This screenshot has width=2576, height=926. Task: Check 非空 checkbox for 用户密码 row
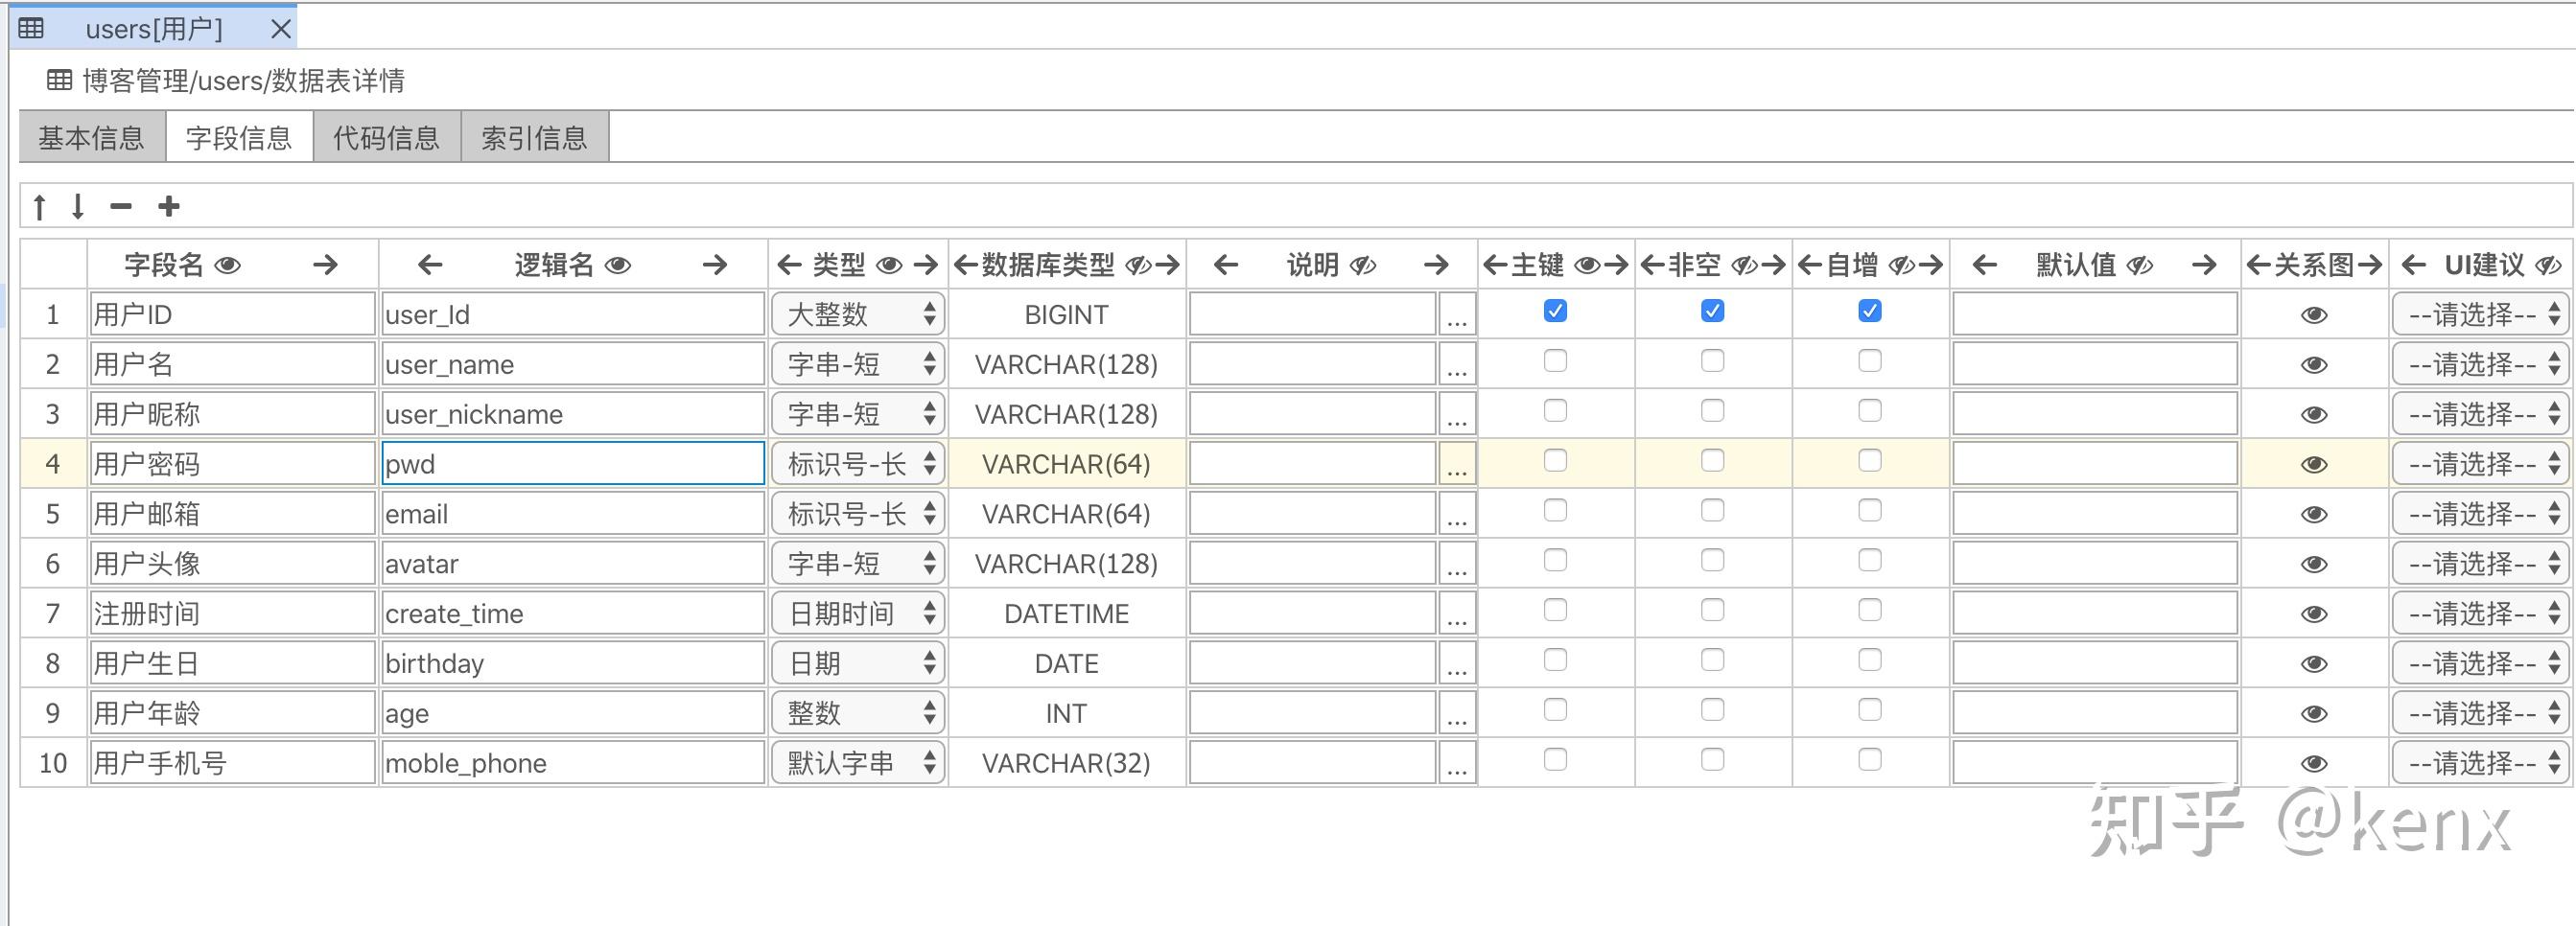tap(1713, 461)
